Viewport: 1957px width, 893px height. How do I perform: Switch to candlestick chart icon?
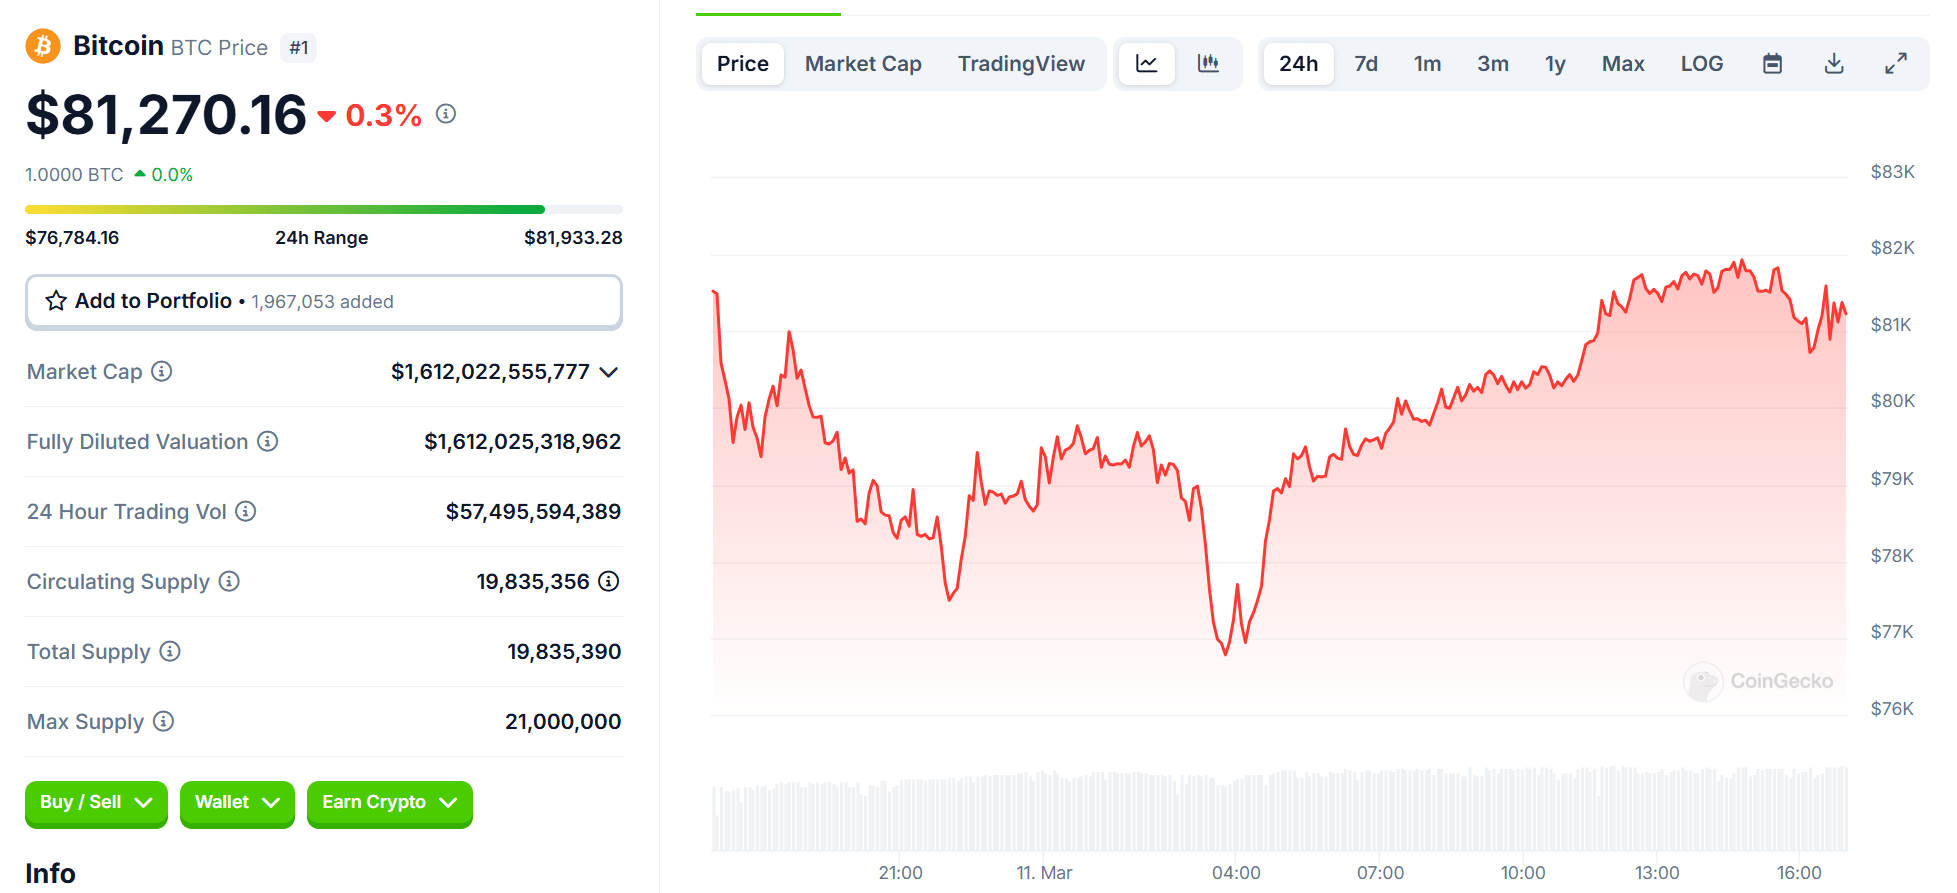tap(1209, 64)
